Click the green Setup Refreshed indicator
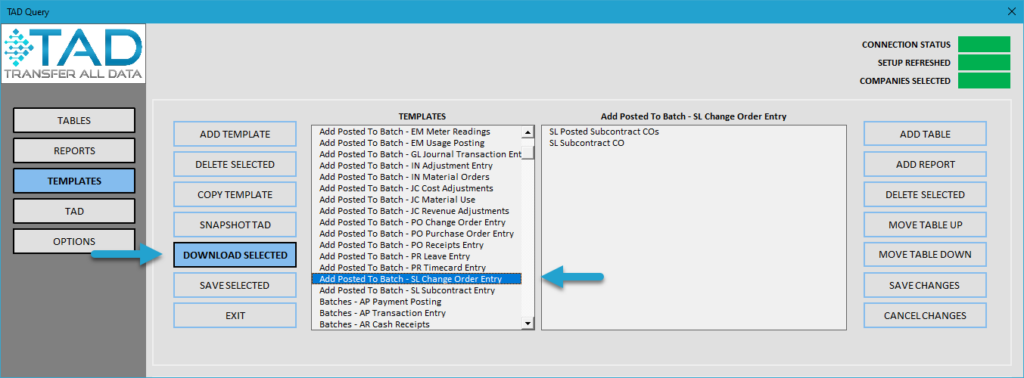Image resolution: width=1024 pixels, height=378 pixels. click(984, 63)
